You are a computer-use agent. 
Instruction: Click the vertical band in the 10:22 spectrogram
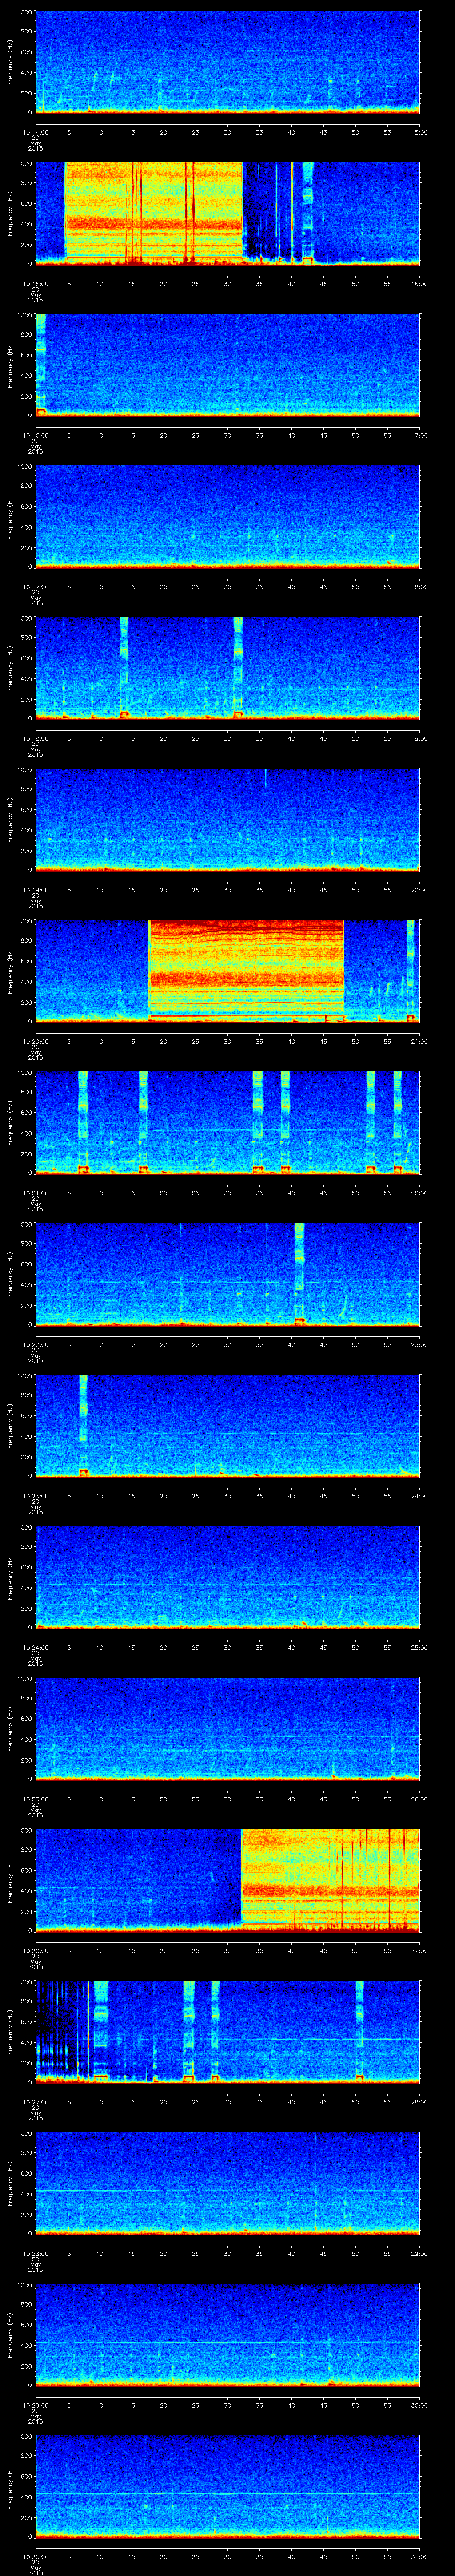pos(299,1273)
